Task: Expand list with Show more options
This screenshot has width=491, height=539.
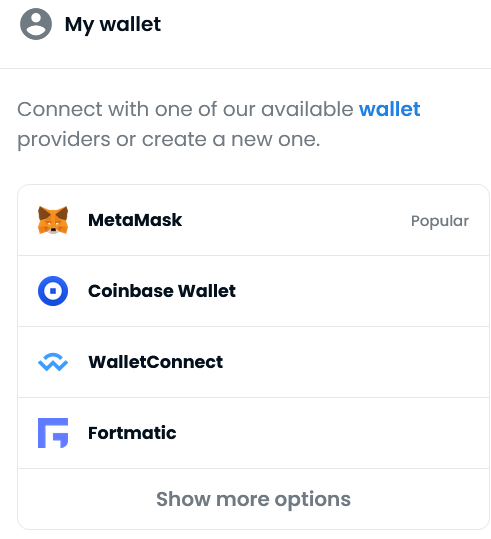Action: click(253, 499)
